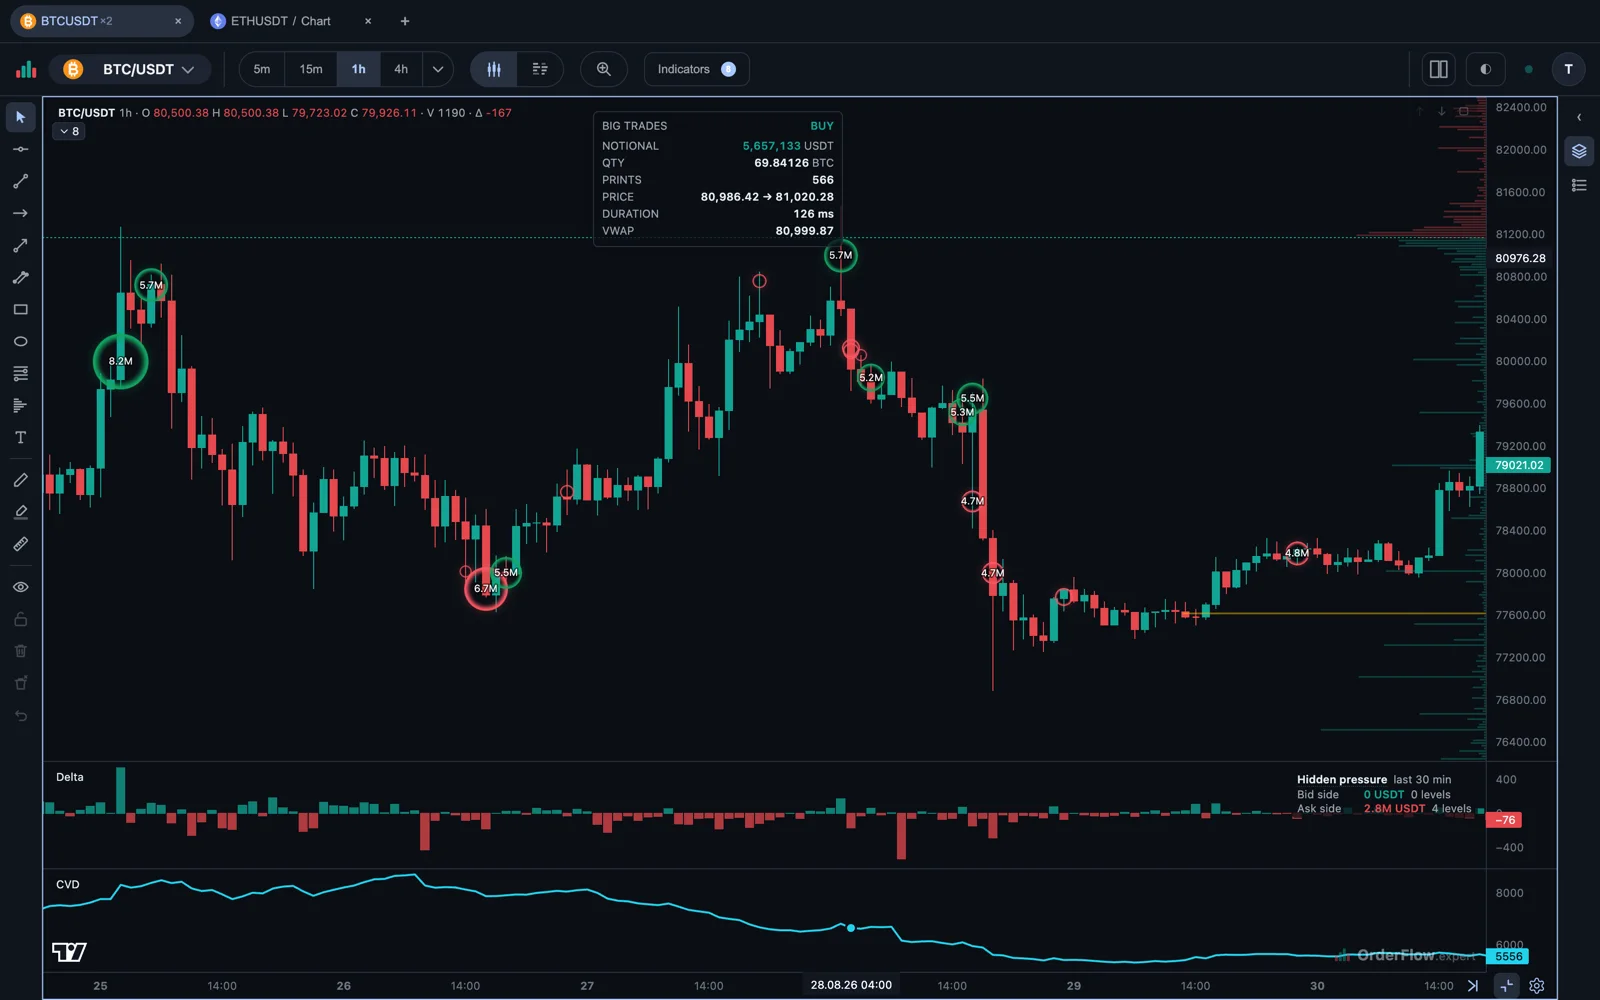Click the undo arrow in drawing toolbar
Image resolution: width=1600 pixels, height=1000 pixels.
click(20, 715)
